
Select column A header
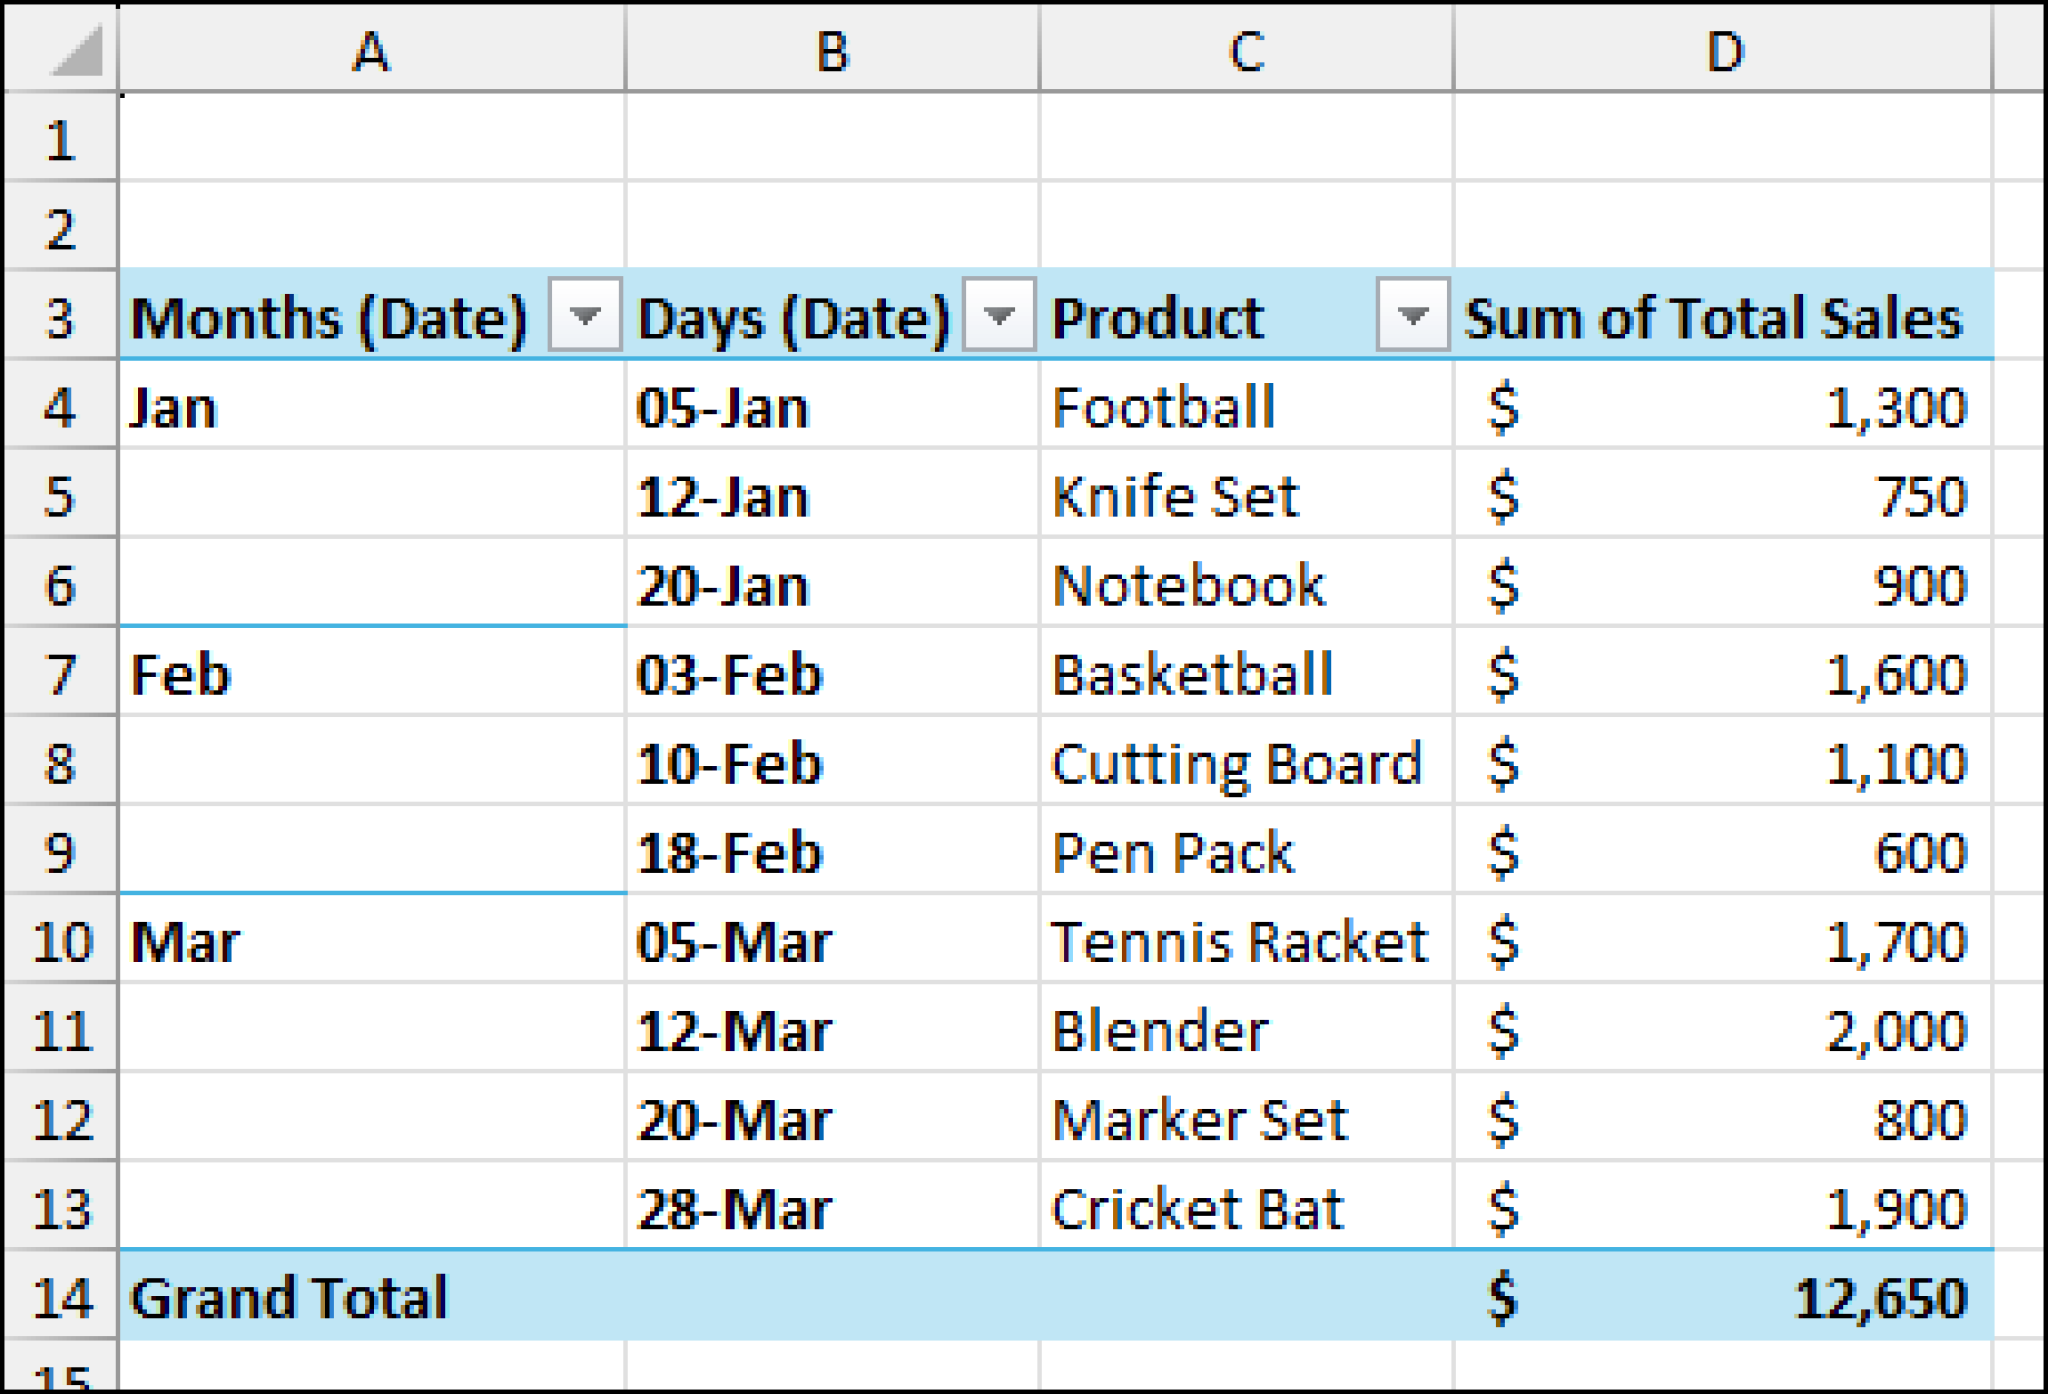370,50
